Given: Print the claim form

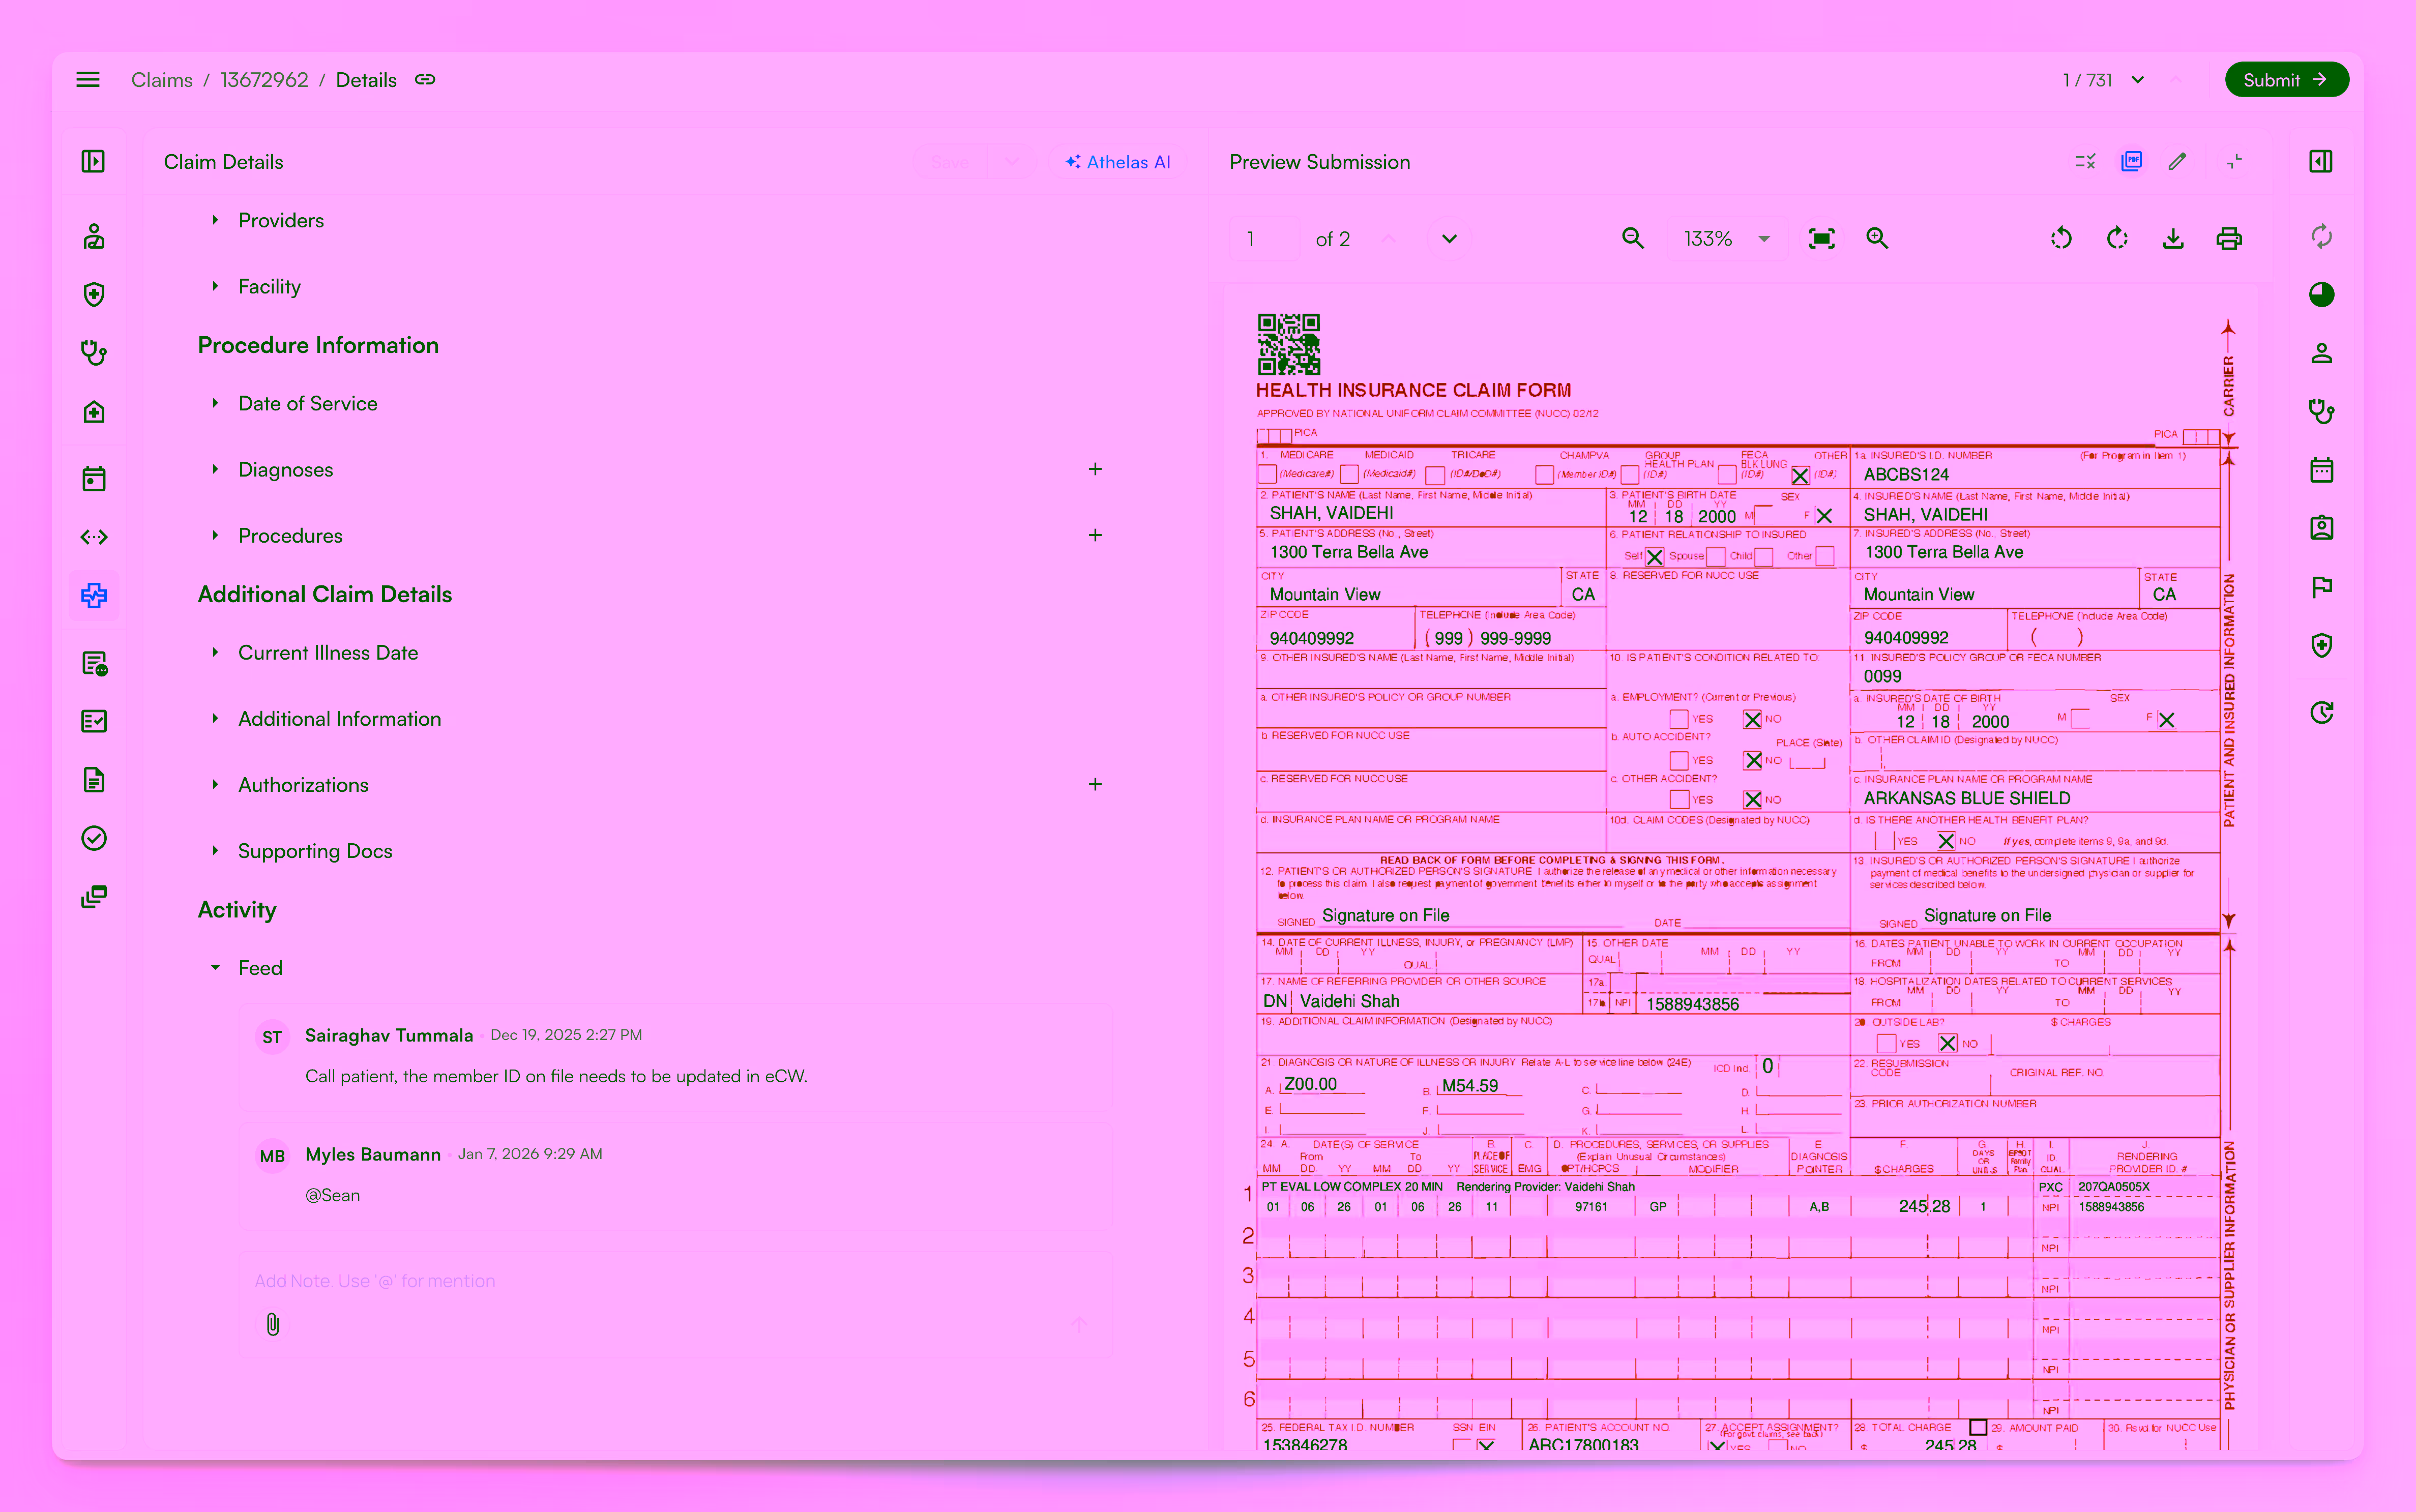Looking at the screenshot, I should 2230,238.
